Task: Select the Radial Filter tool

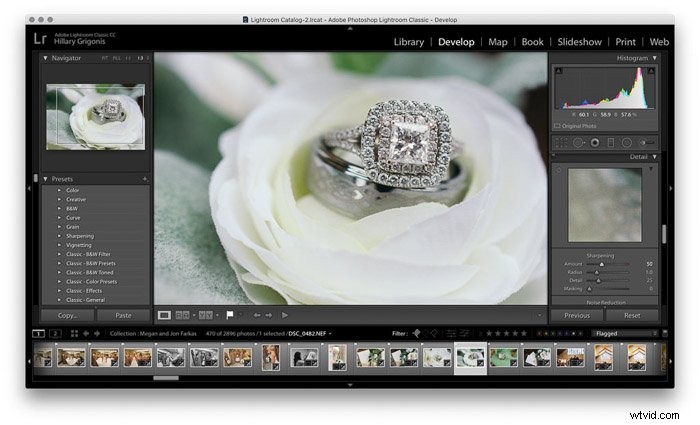Action: [627, 143]
